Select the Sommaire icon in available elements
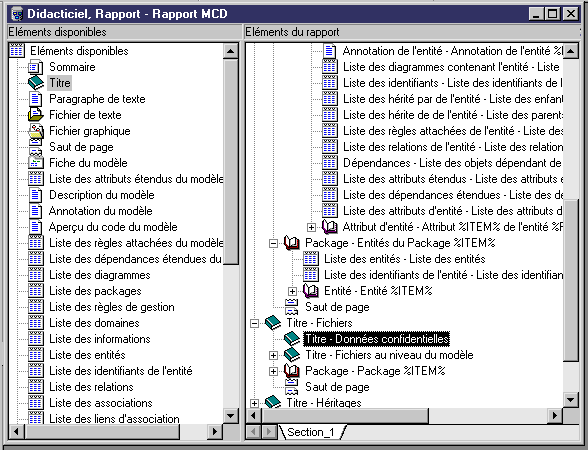This screenshot has width=588, height=450. click(36, 67)
